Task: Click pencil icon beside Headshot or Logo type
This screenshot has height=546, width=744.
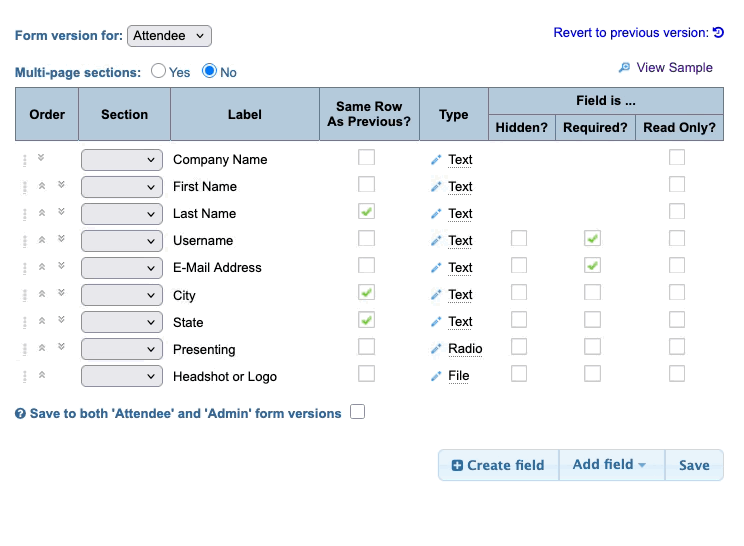Action: tap(436, 376)
